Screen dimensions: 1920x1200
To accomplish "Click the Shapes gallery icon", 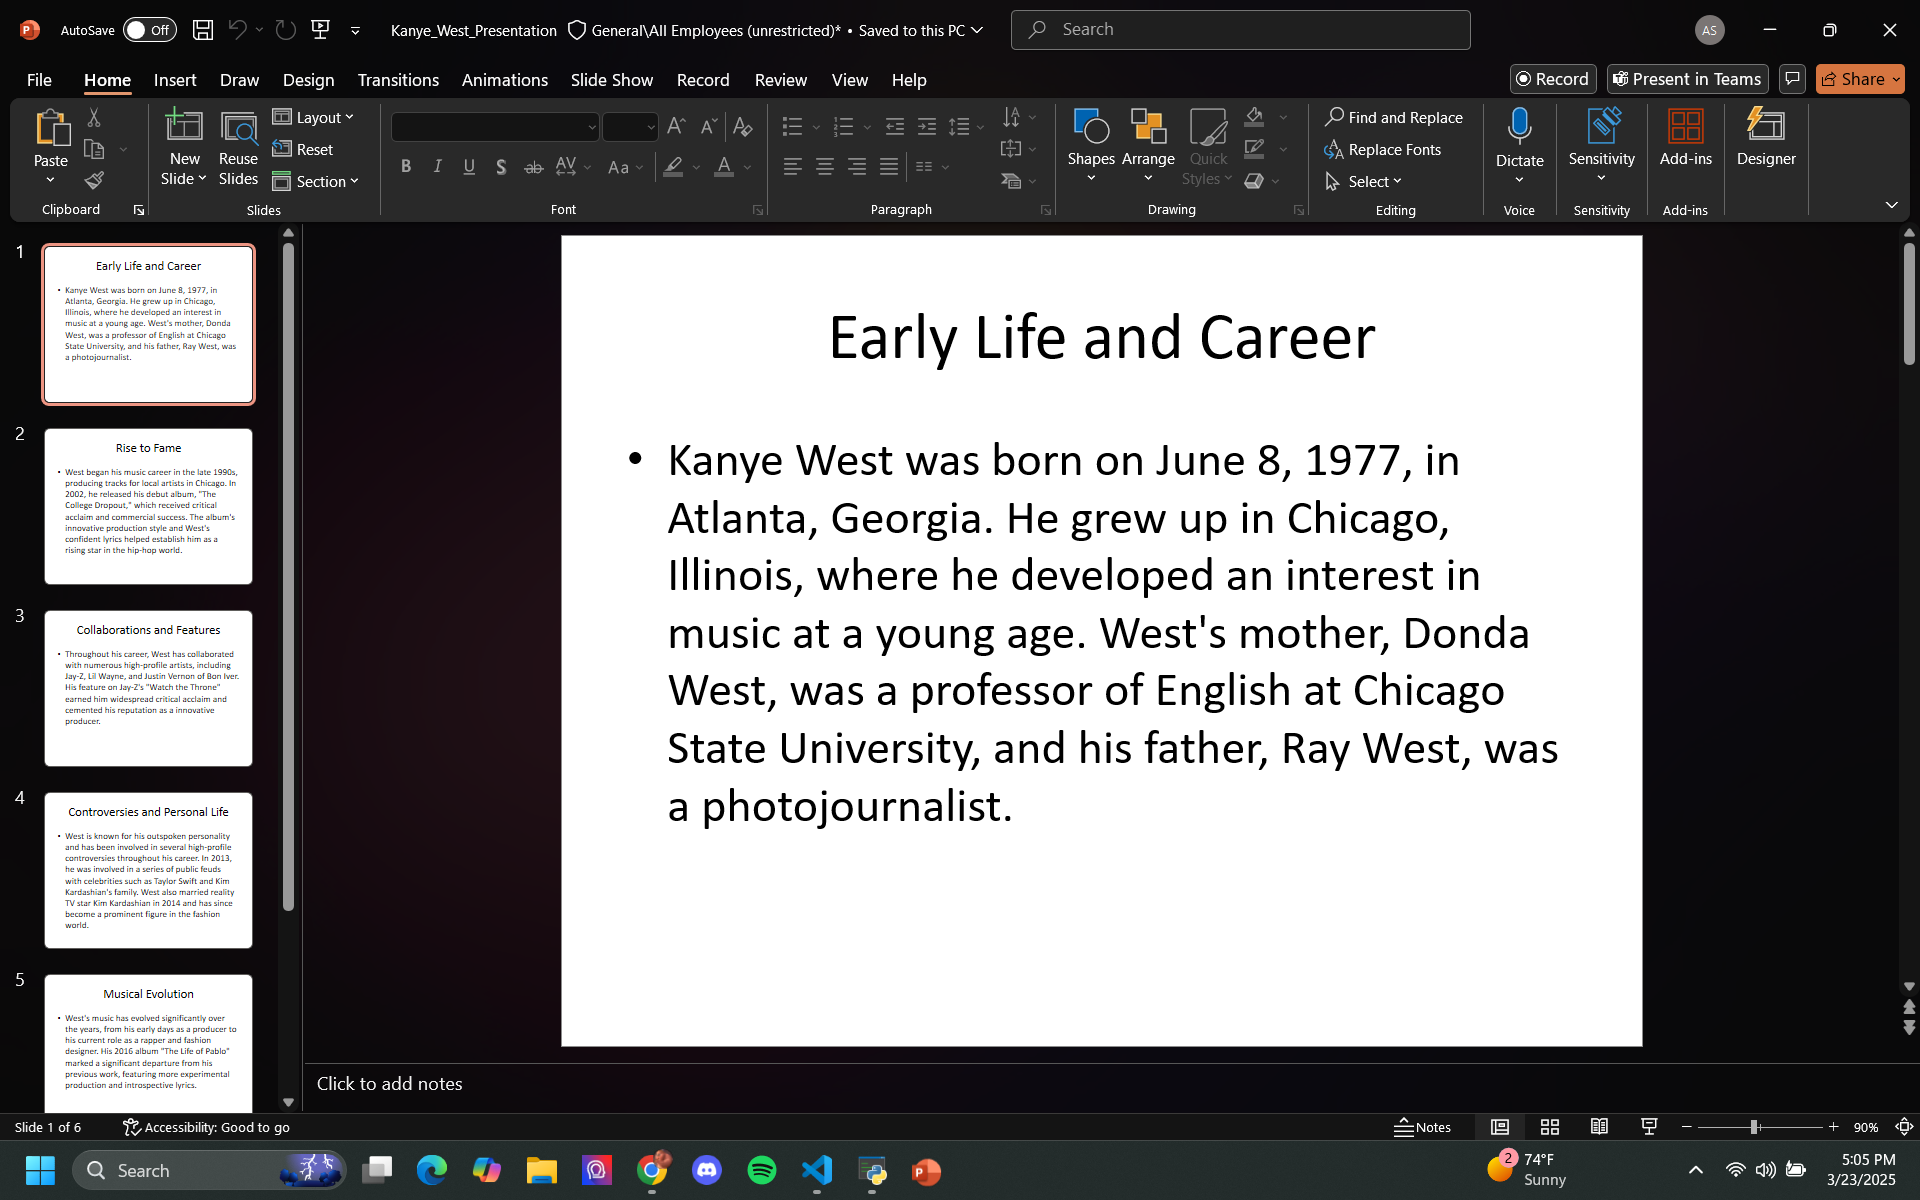I will 1090,127.
